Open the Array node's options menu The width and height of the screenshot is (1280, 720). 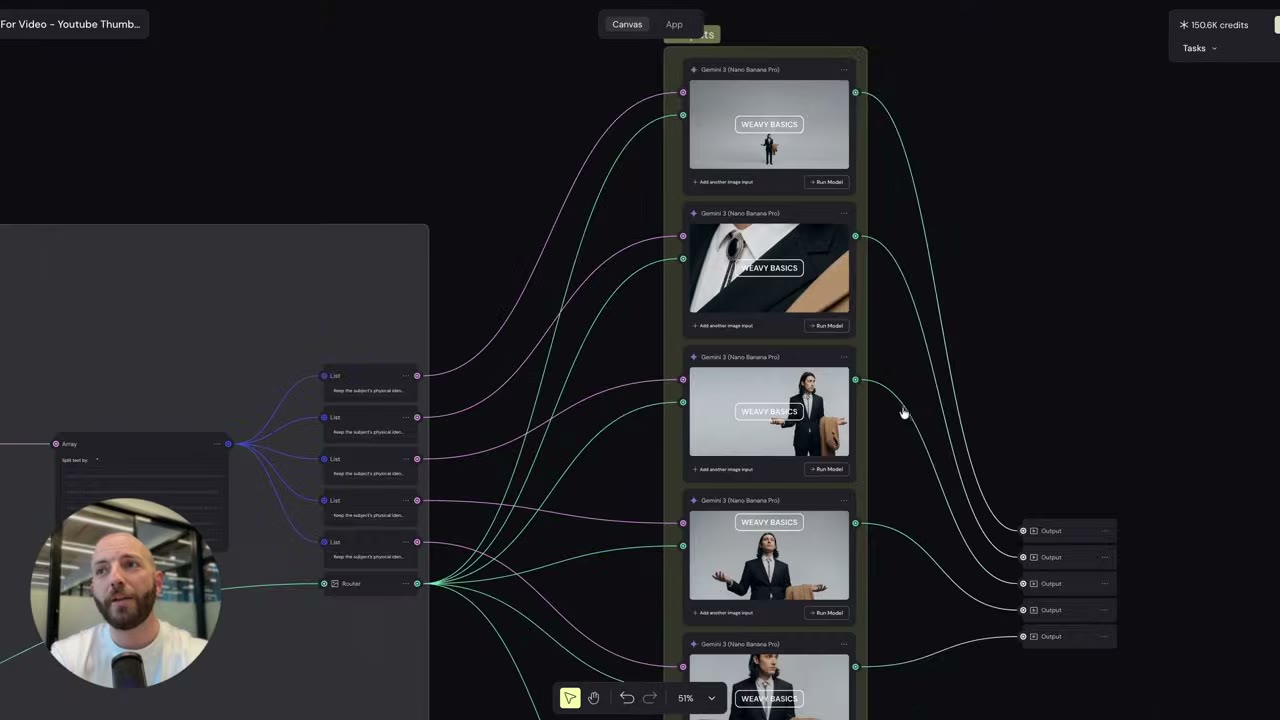(x=216, y=444)
